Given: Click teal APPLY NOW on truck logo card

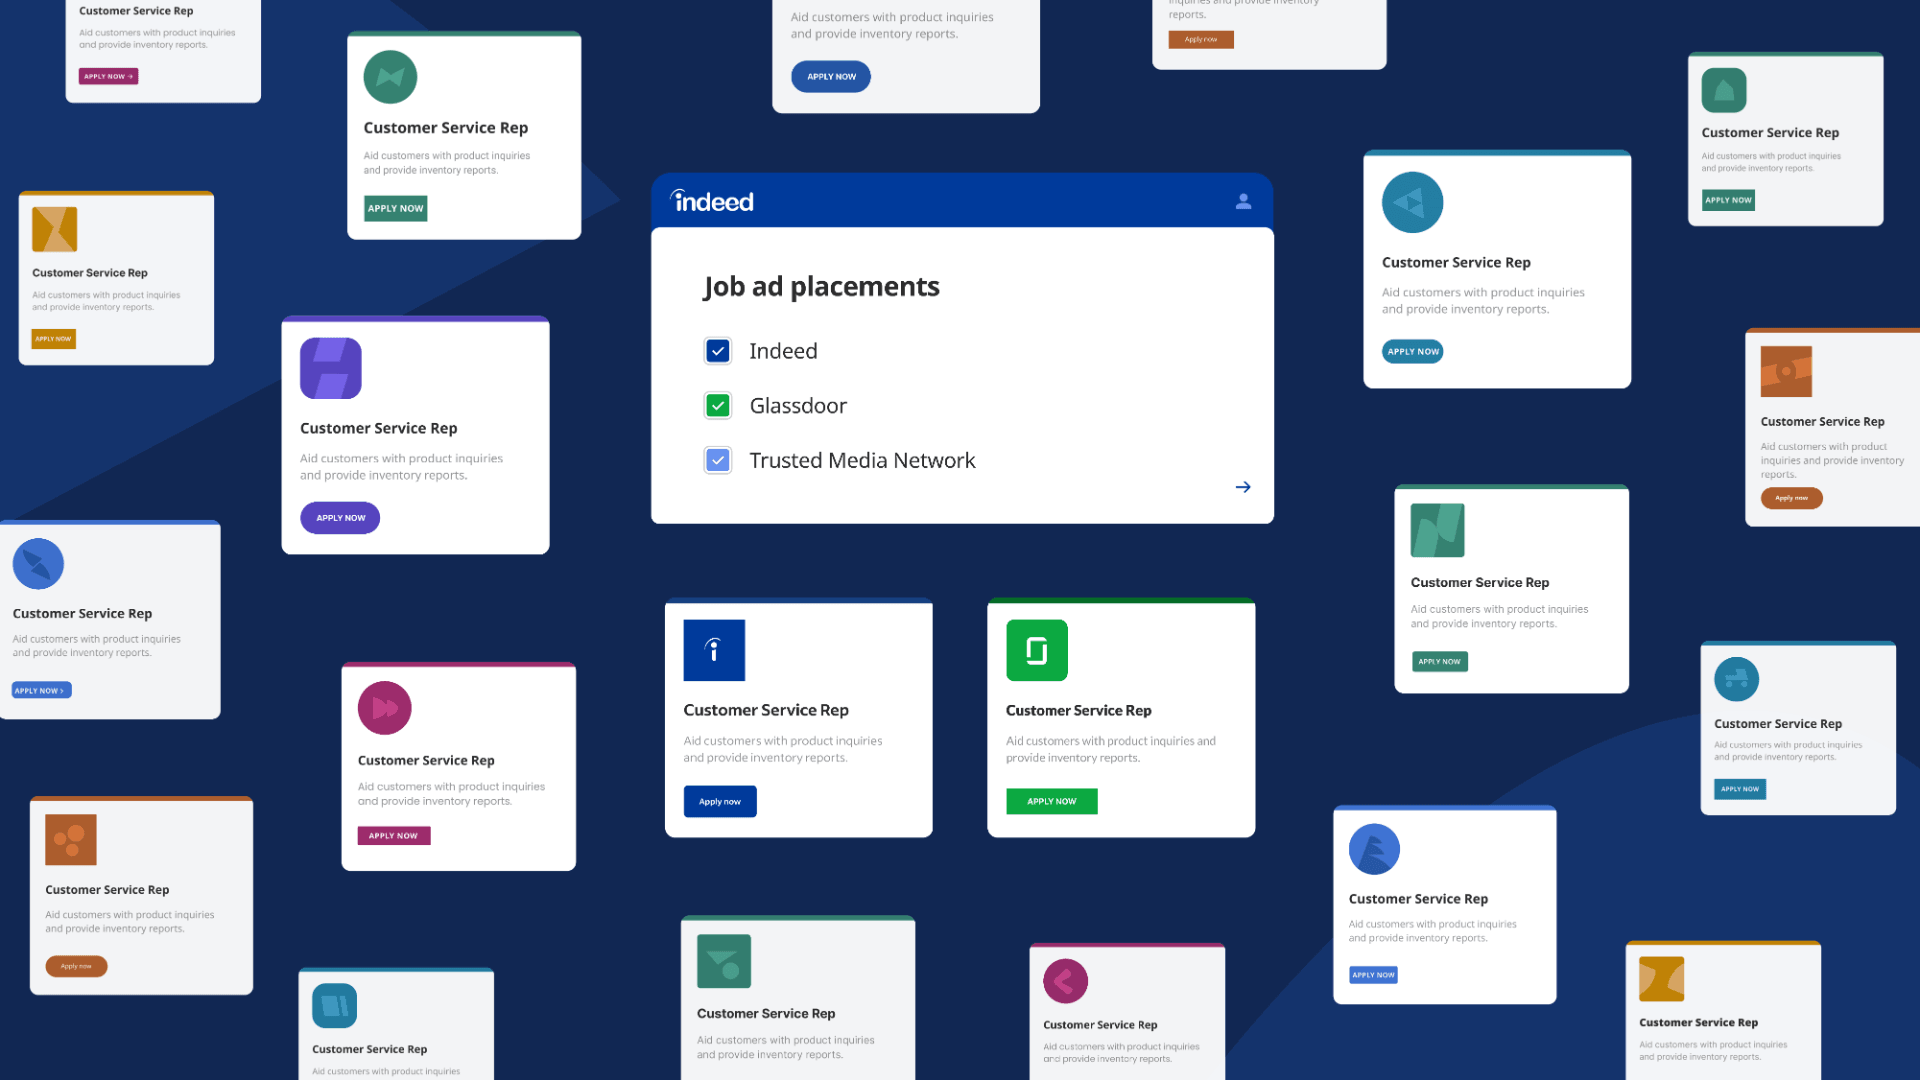Looking at the screenshot, I should click(x=1740, y=789).
